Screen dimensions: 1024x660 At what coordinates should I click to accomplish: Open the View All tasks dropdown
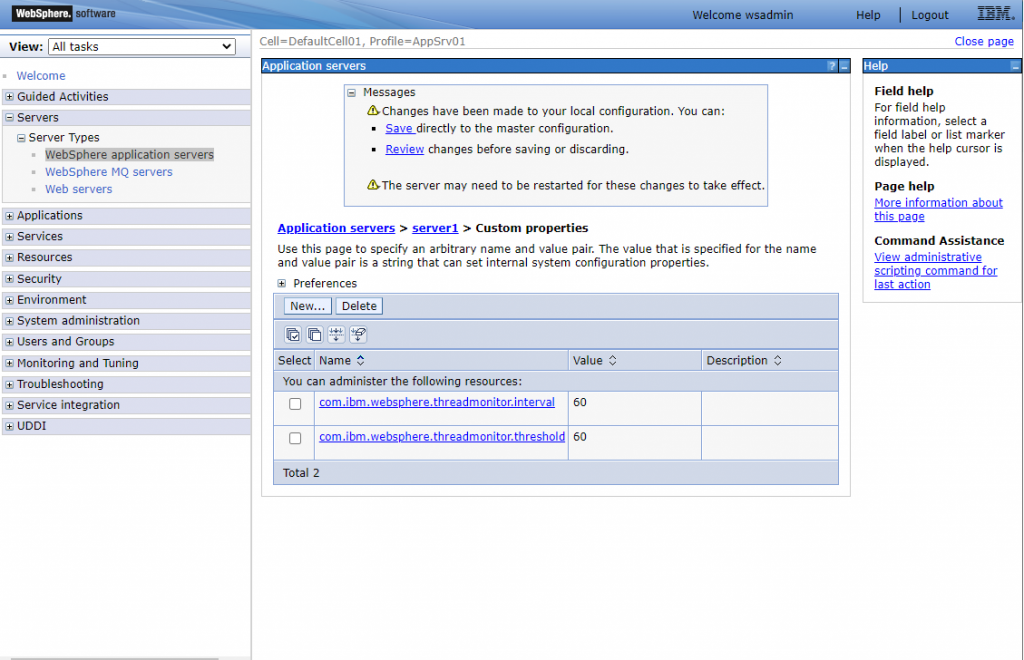tap(142, 46)
